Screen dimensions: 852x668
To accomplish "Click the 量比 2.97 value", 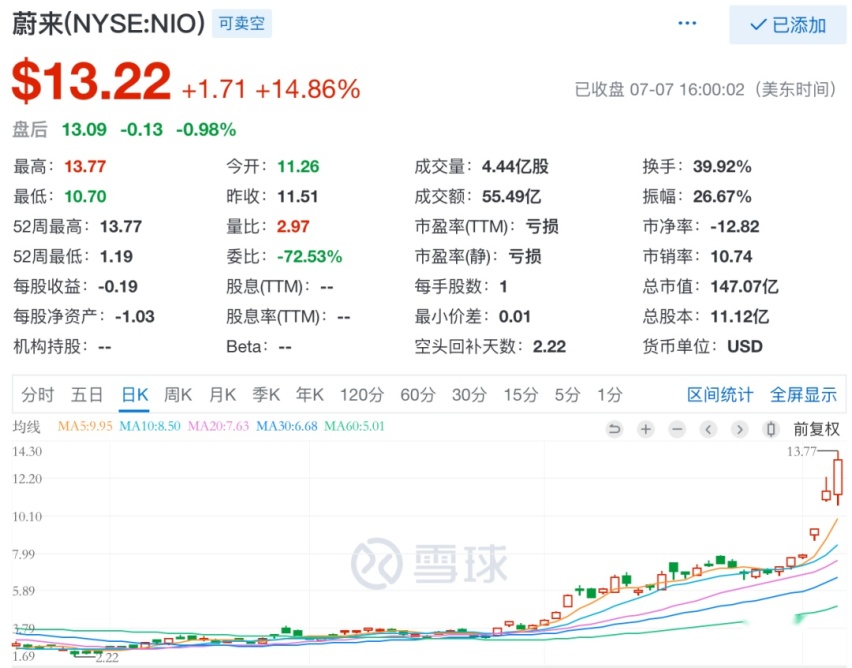I will click(293, 226).
